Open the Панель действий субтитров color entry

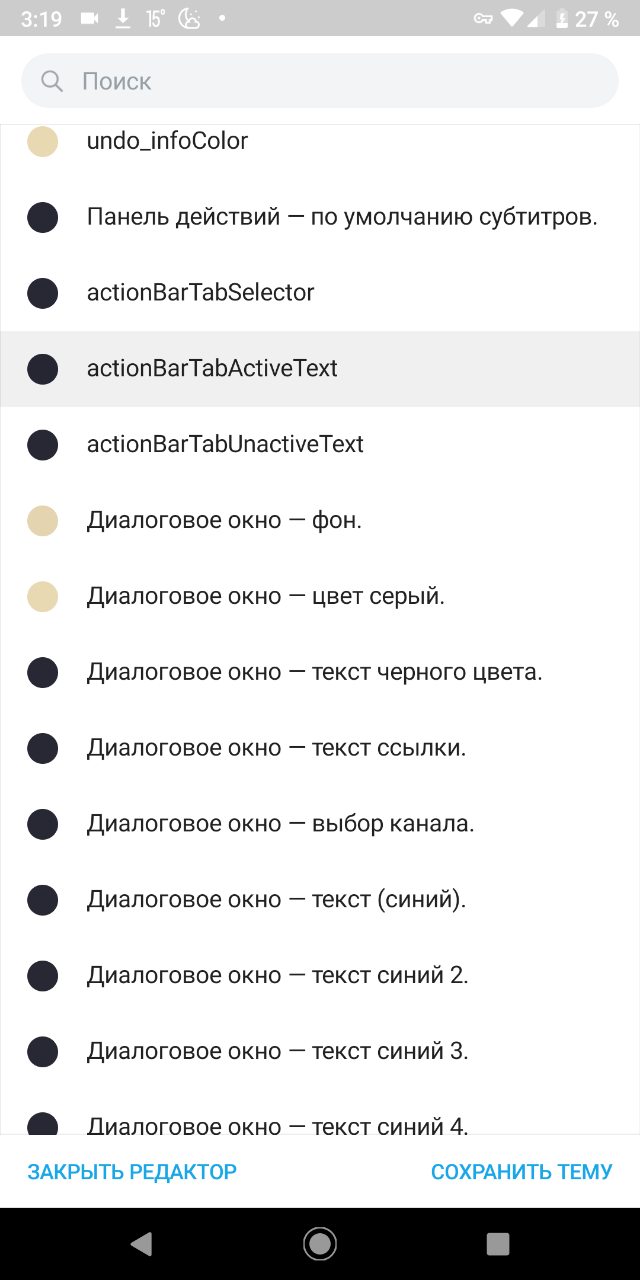[x=320, y=217]
